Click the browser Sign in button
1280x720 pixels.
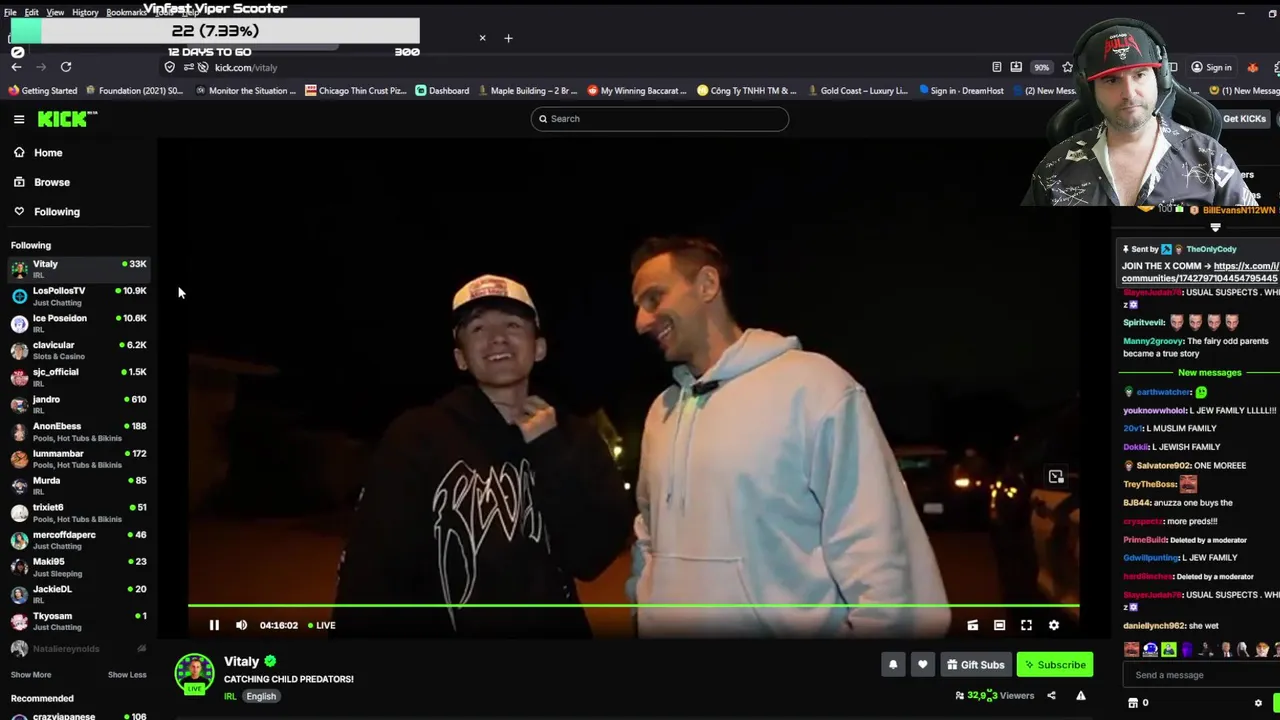click(x=1211, y=67)
